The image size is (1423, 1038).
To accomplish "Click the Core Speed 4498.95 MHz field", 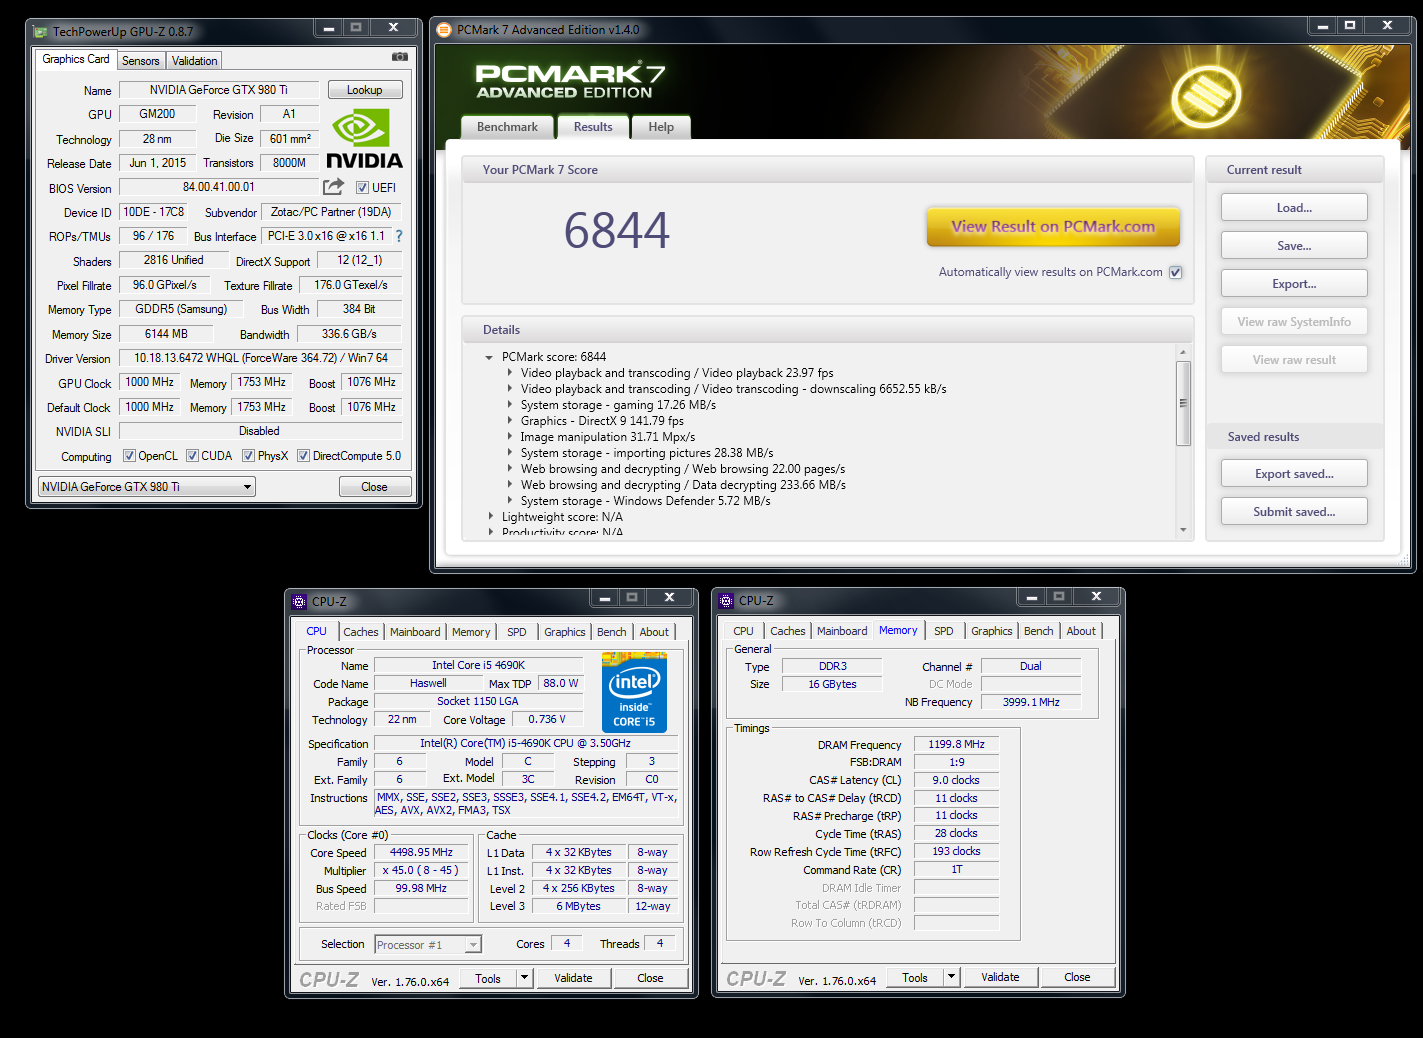I will tap(421, 853).
